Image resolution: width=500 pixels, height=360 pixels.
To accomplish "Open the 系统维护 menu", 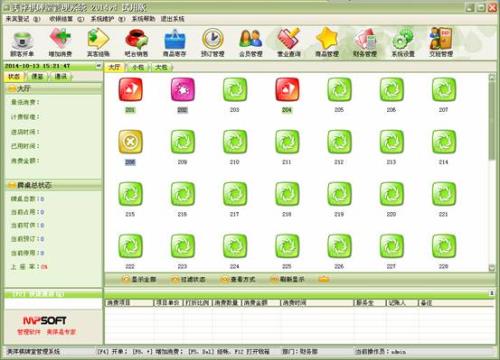I will [x=108, y=19].
